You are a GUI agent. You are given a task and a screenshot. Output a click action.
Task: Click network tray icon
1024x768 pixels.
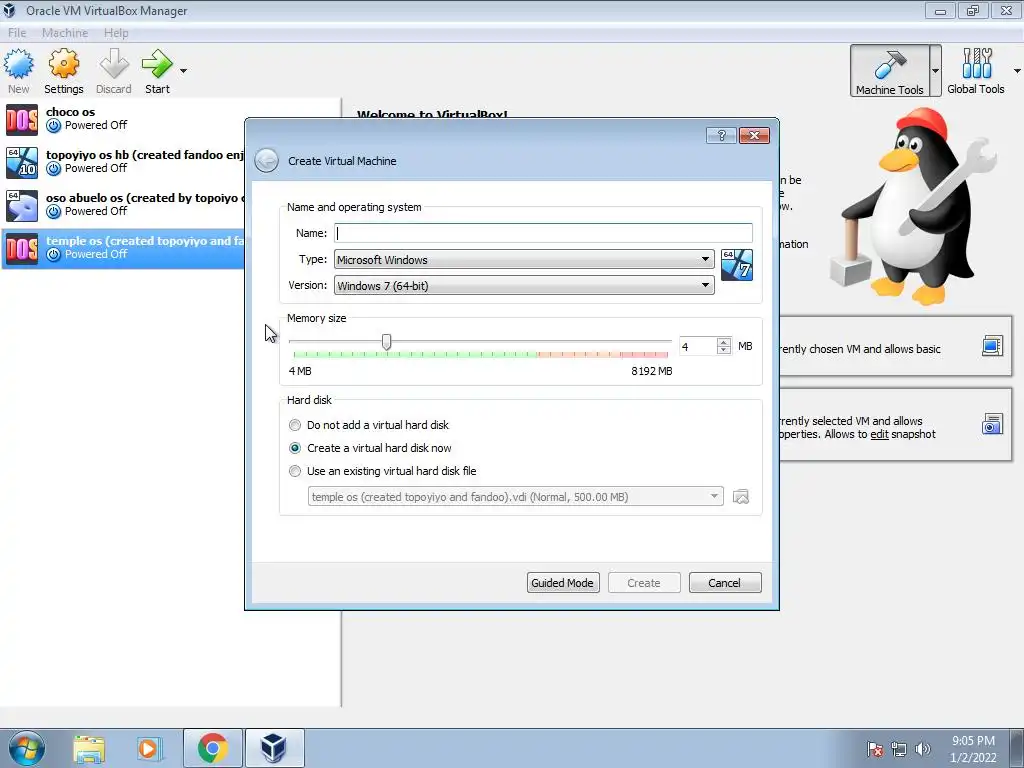899,749
